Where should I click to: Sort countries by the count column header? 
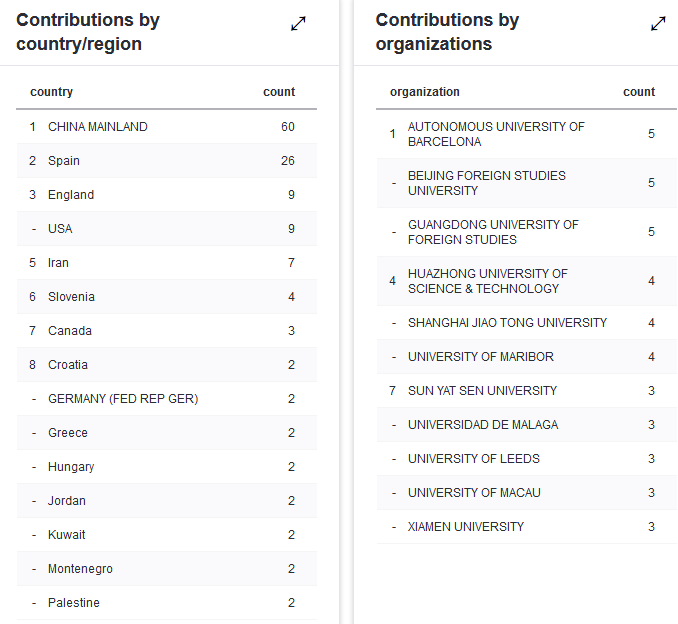click(279, 92)
